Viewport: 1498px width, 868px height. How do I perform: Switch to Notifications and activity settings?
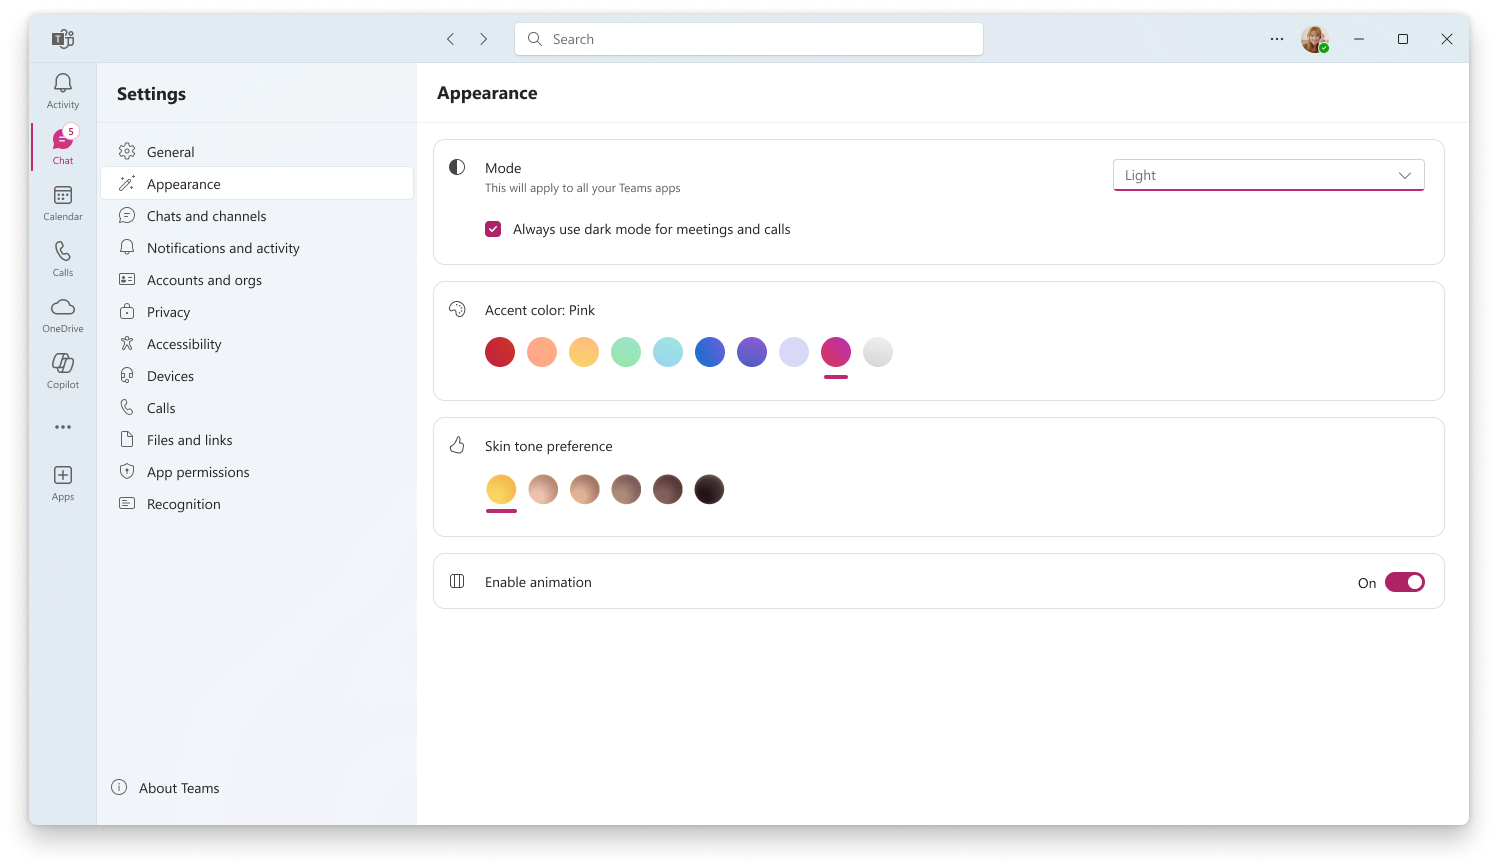coord(223,248)
